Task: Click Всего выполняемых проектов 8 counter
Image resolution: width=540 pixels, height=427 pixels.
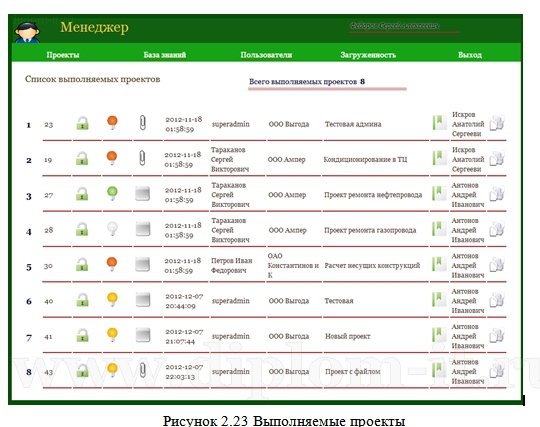Action: (x=307, y=82)
